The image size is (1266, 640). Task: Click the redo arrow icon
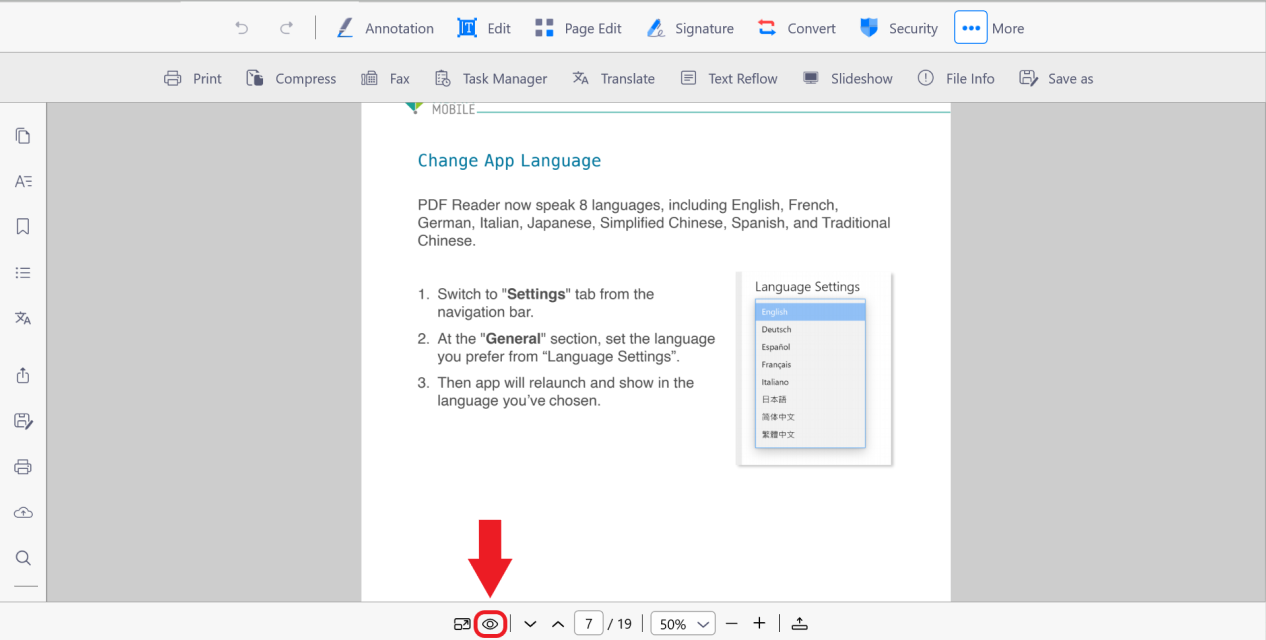coord(286,28)
